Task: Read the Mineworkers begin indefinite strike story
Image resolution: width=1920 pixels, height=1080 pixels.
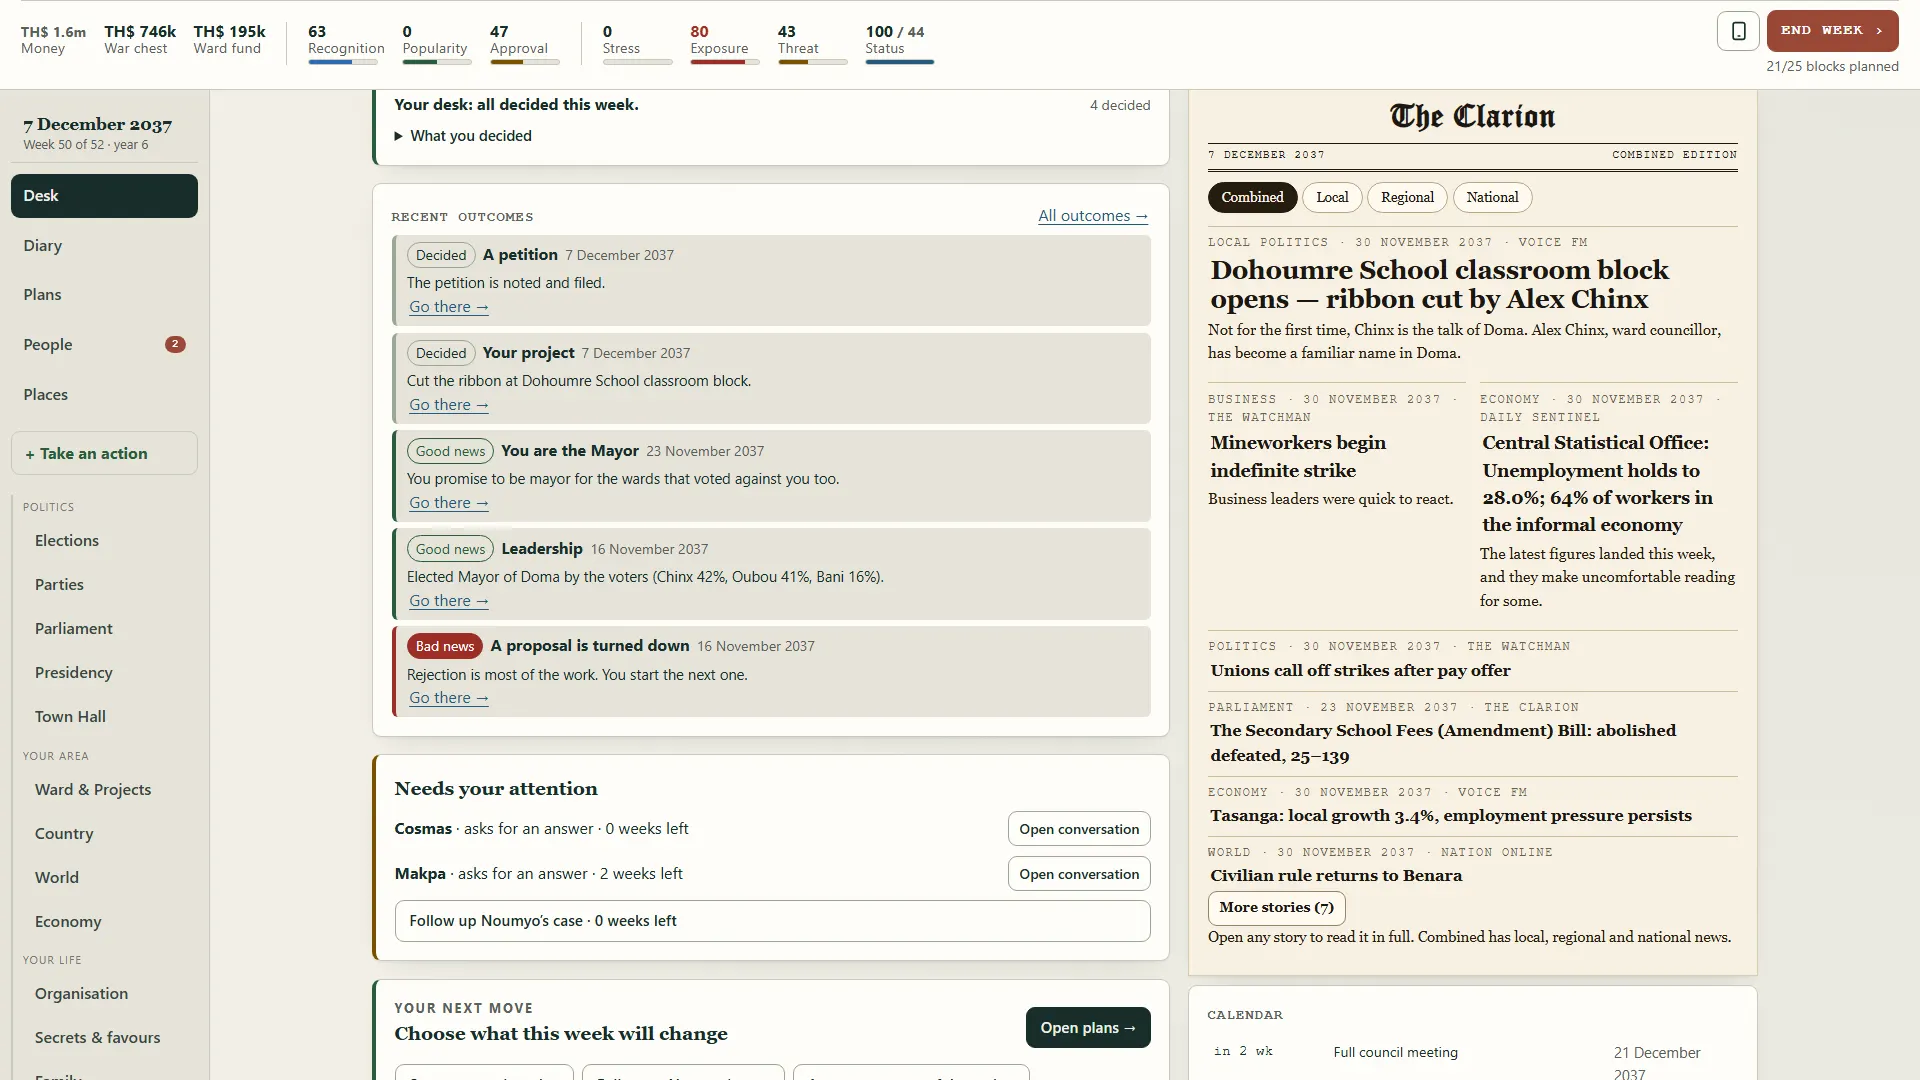Action: 1297,456
